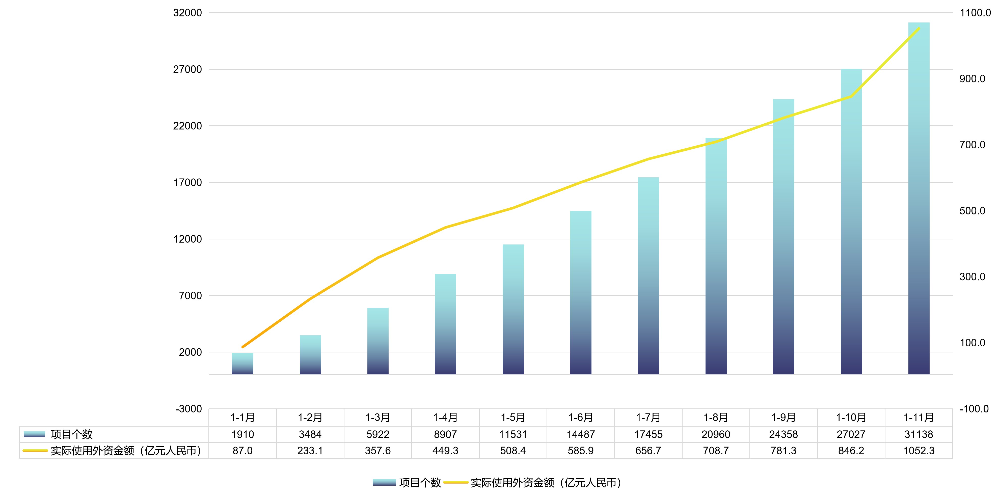Viewport: 1000px width, 500px height.
Task: Select the 1-11月 bar in the chart
Action: click(918, 200)
